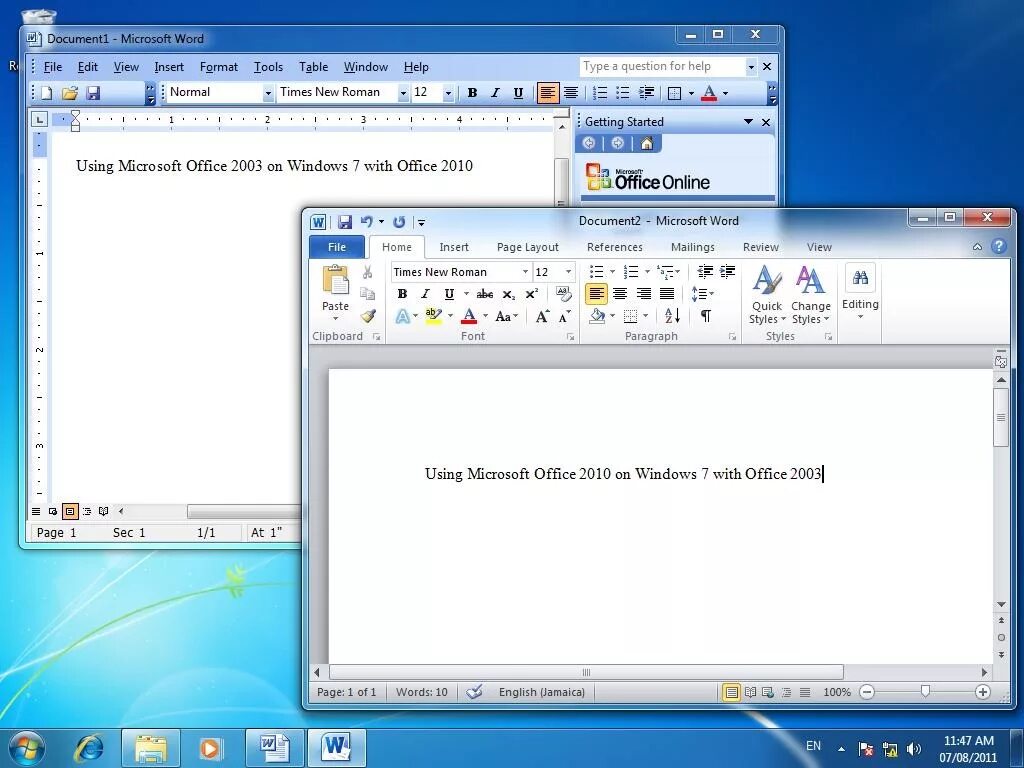Toggle Bold in Word 2010 Font group
Screen dimensions: 1024x768
tap(402, 294)
